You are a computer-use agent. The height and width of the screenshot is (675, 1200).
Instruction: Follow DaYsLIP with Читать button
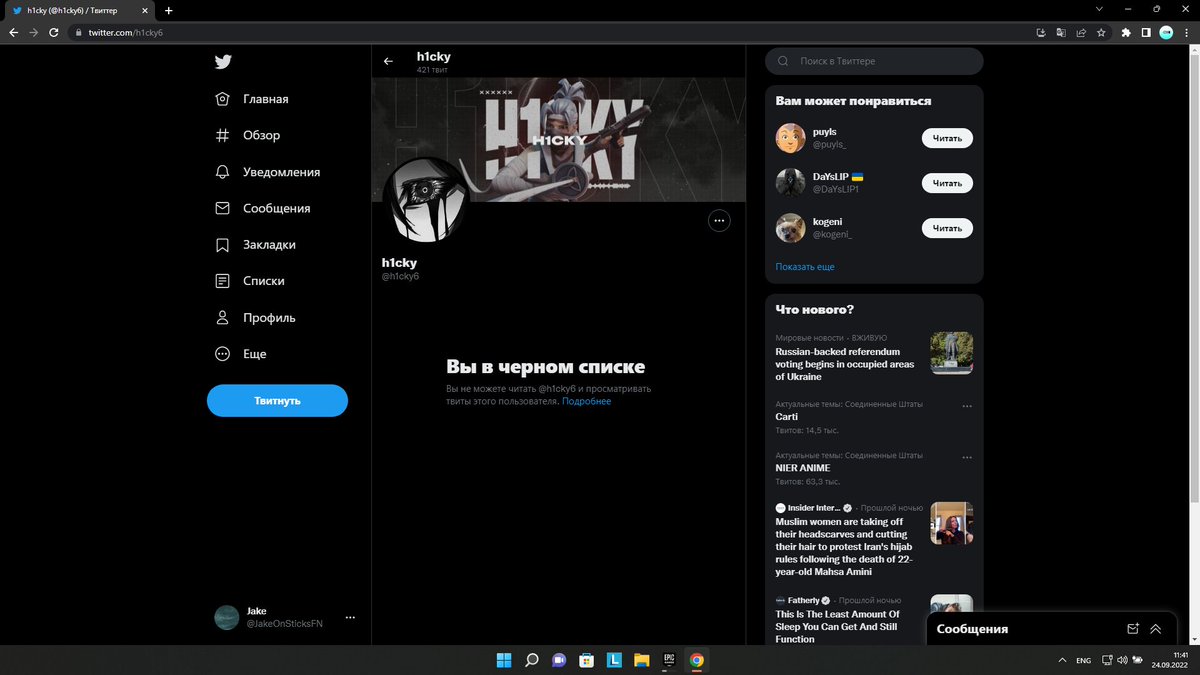pos(947,183)
